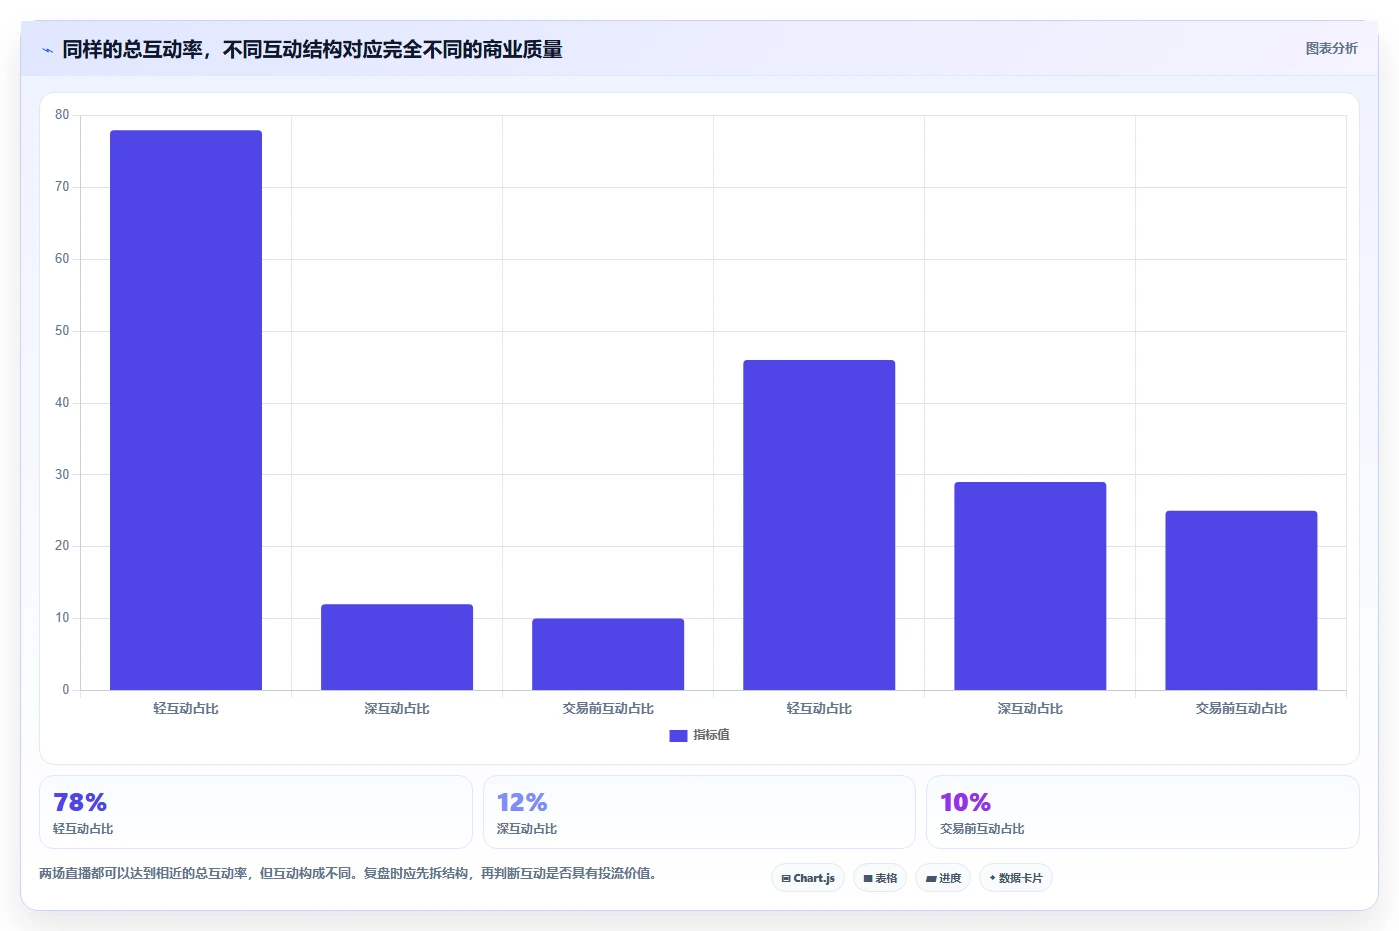
Task: Click the shortest bar valued at 10
Action: click(x=608, y=654)
